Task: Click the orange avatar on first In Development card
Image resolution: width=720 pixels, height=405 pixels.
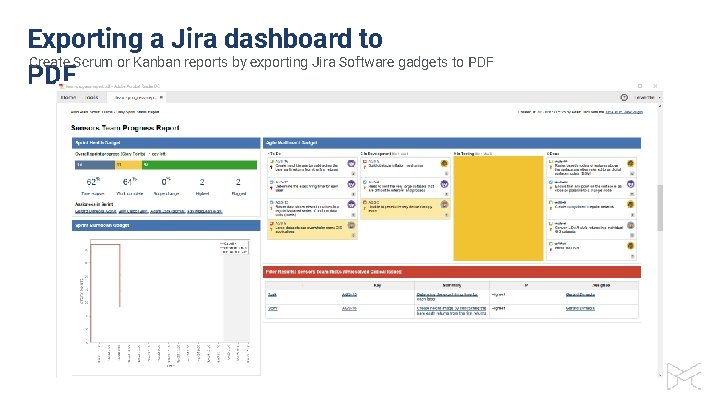Action: click(x=444, y=163)
